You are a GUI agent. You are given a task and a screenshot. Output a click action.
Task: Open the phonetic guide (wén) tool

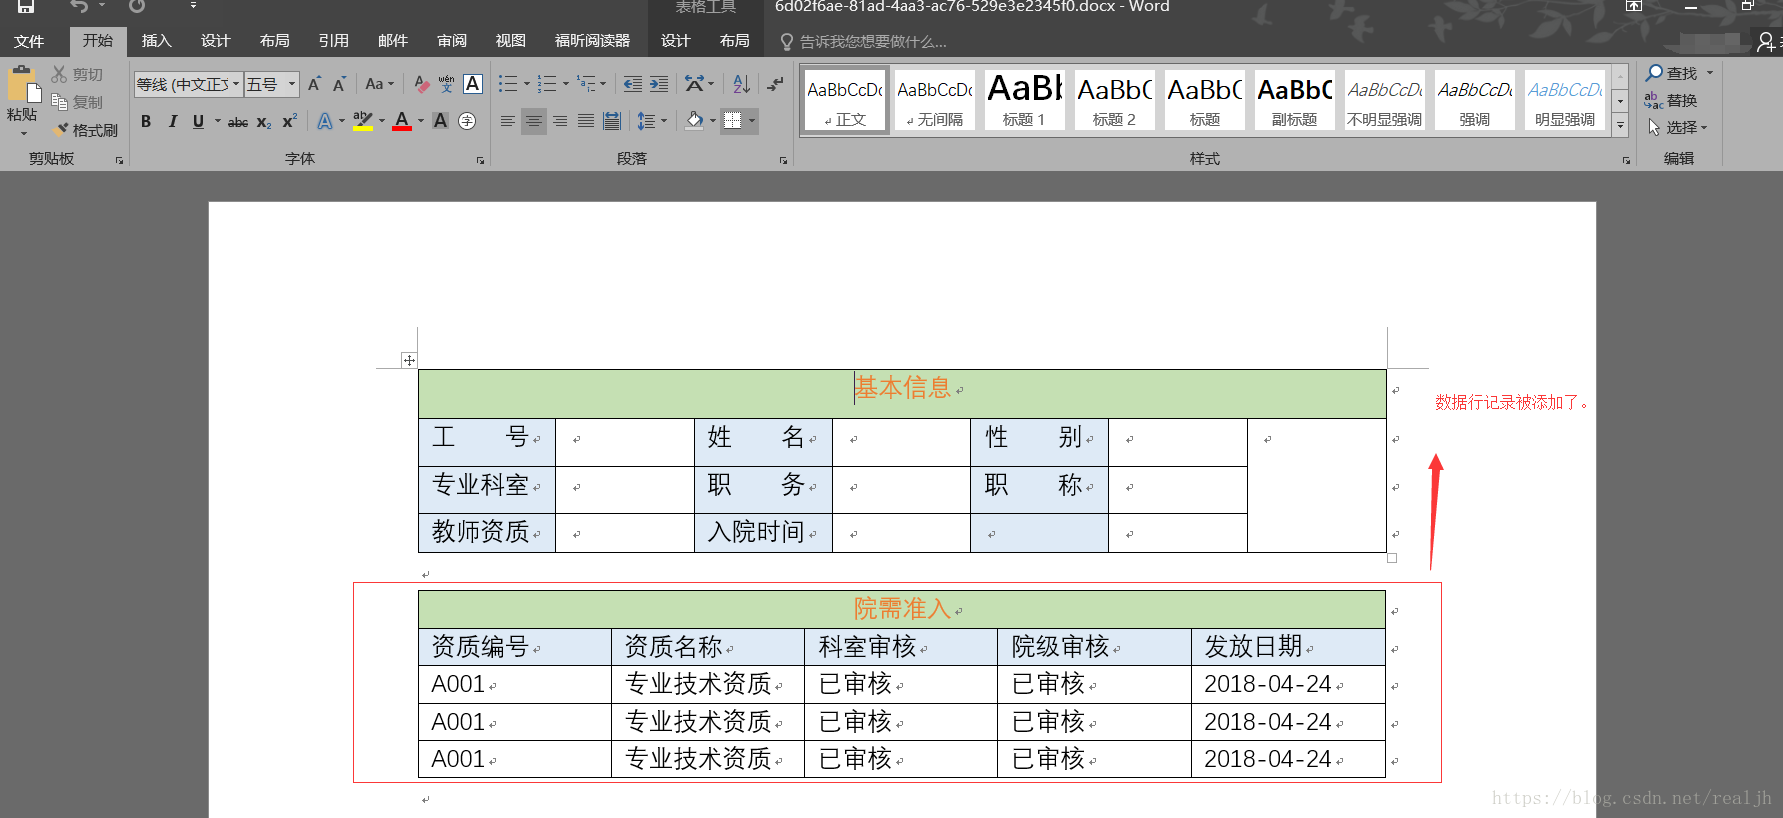446,84
